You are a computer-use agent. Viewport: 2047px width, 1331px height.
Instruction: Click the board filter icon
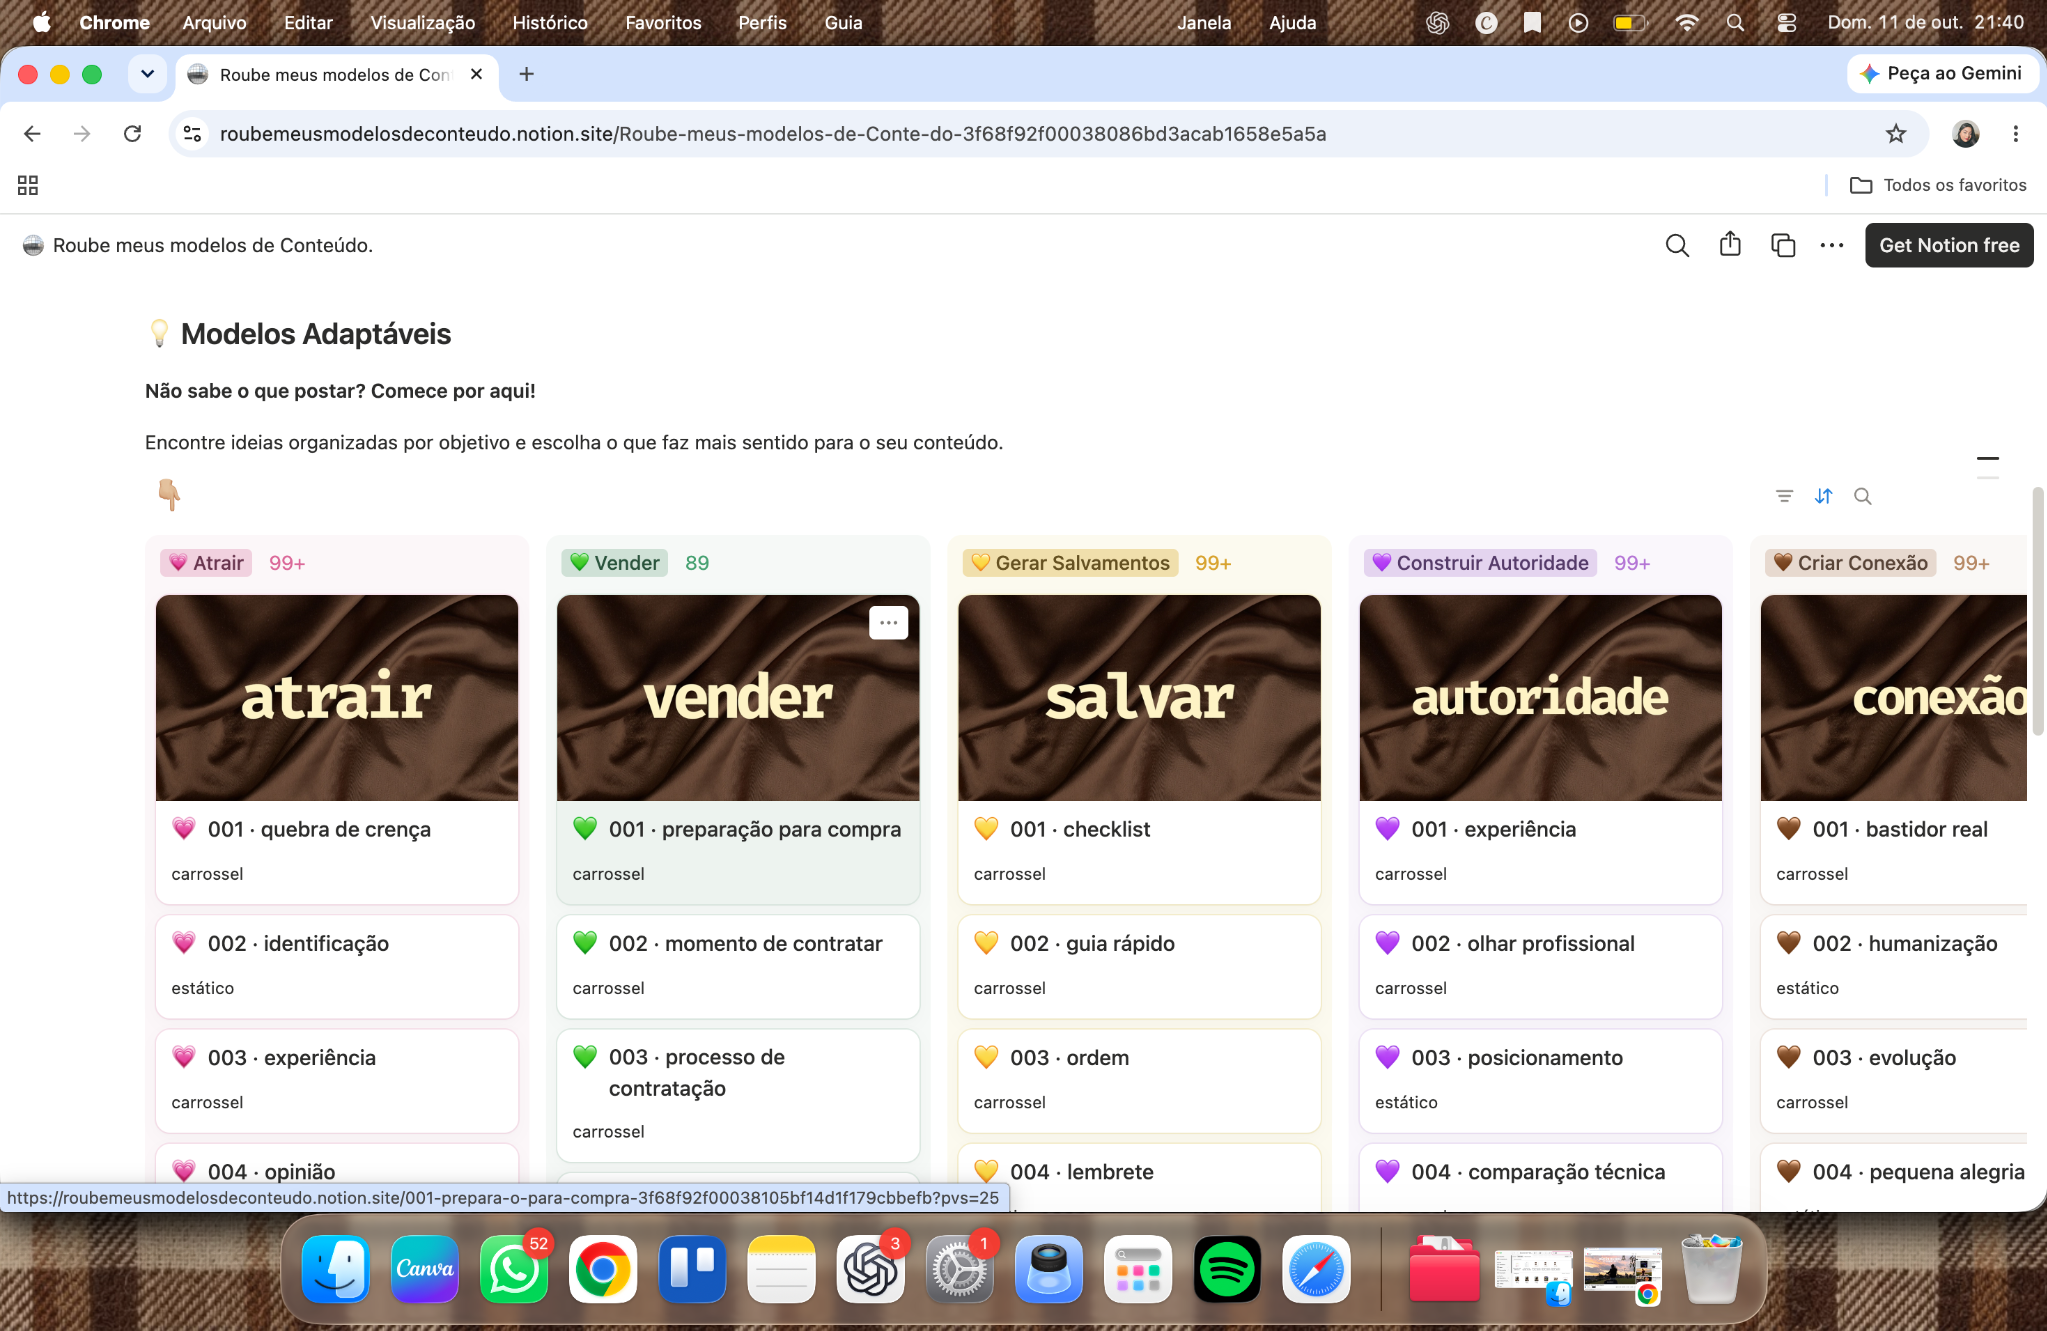point(1784,496)
